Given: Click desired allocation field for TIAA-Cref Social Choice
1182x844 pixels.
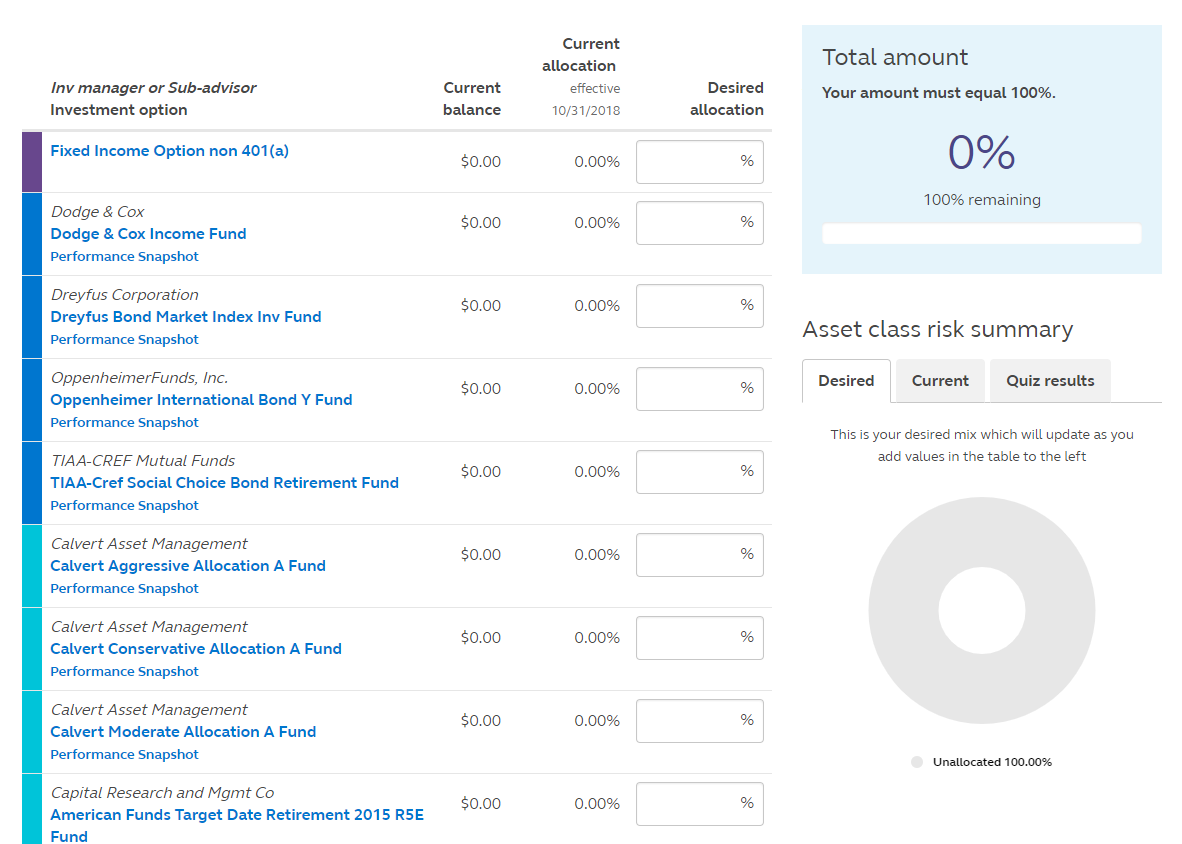Looking at the screenshot, I should [700, 472].
